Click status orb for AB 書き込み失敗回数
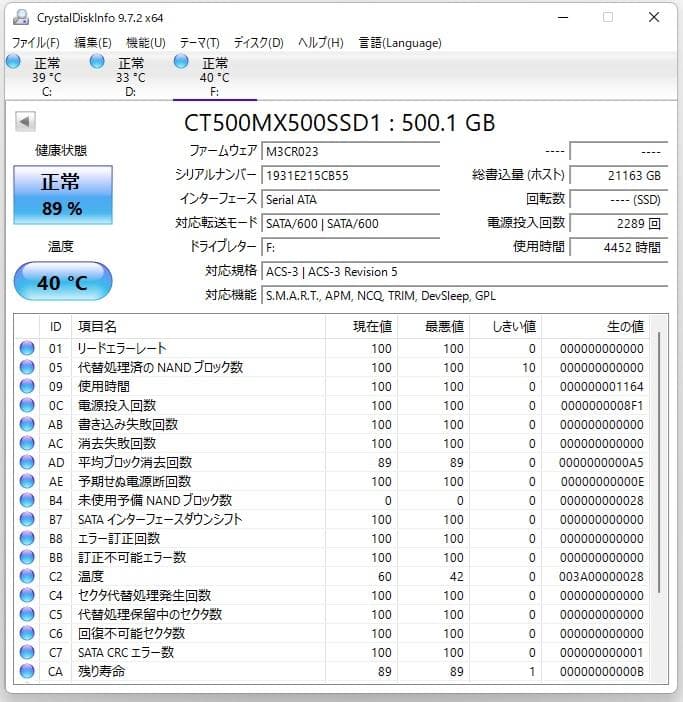The height and width of the screenshot is (702, 683). [x=27, y=424]
